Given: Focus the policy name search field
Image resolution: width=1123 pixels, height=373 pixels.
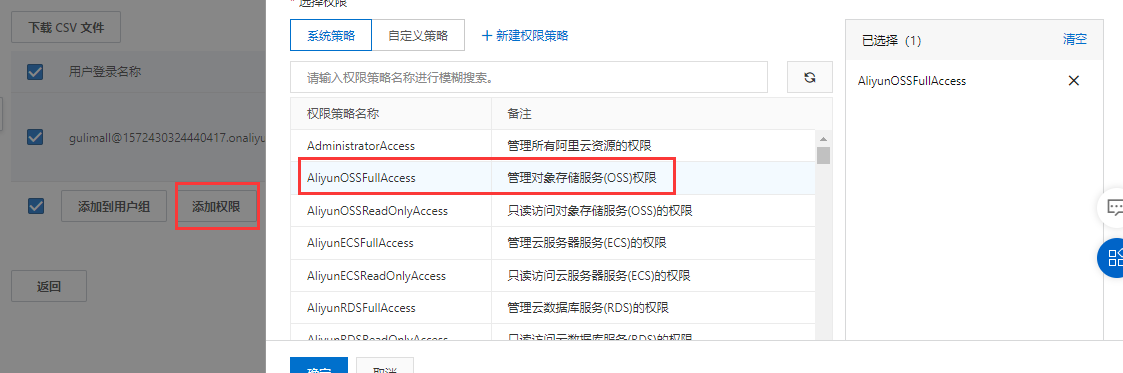Looking at the screenshot, I should 529,77.
